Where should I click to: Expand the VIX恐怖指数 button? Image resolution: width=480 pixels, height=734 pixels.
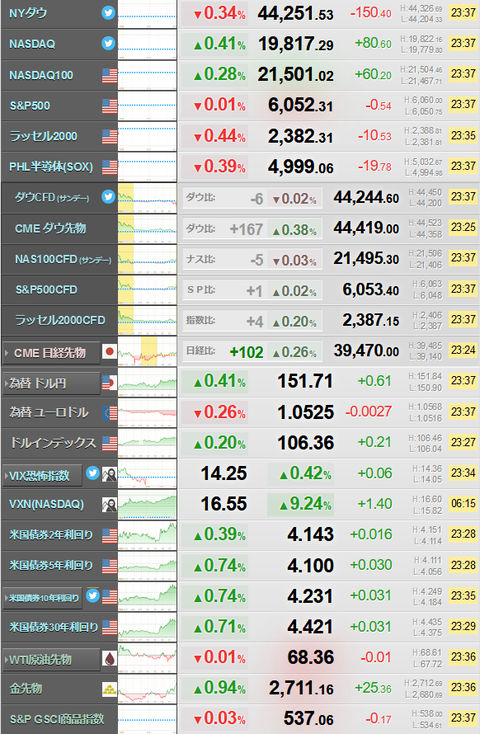(x=43, y=476)
